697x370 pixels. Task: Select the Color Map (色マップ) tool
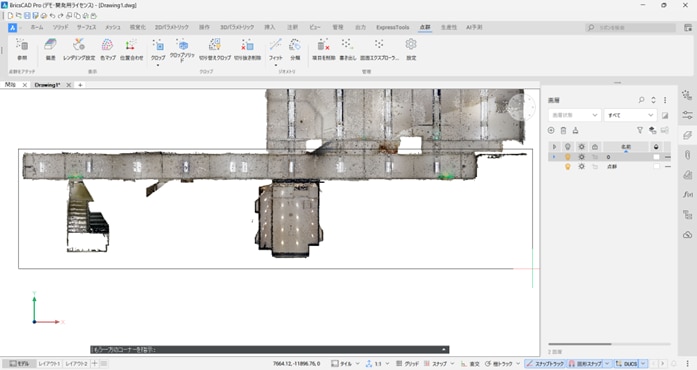point(108,49)
